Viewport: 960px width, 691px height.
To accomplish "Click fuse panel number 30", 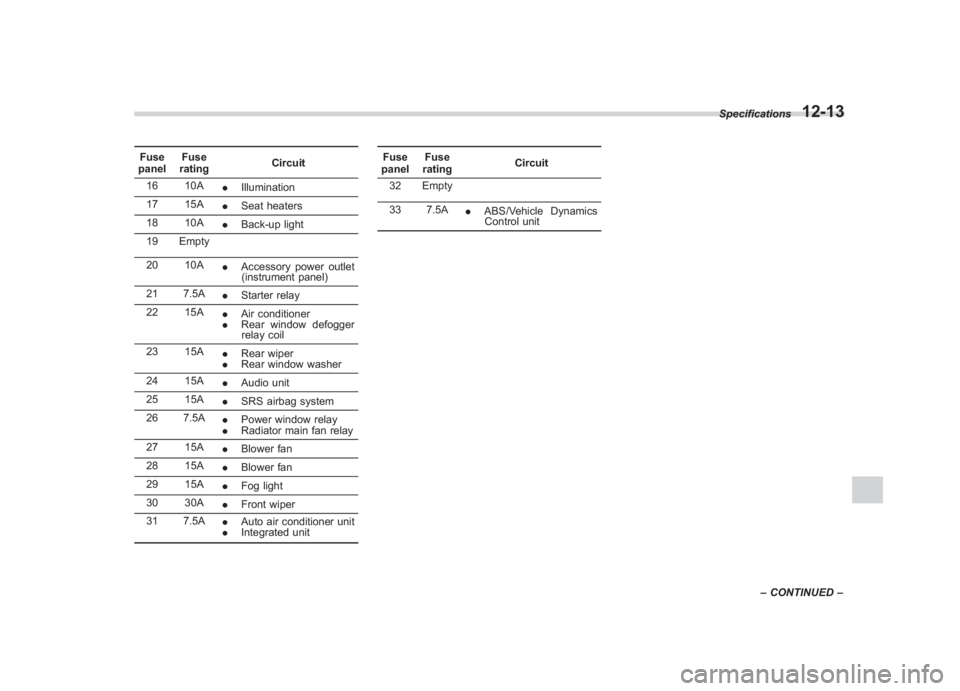I will pyautogui.click(x=152, y=502).
